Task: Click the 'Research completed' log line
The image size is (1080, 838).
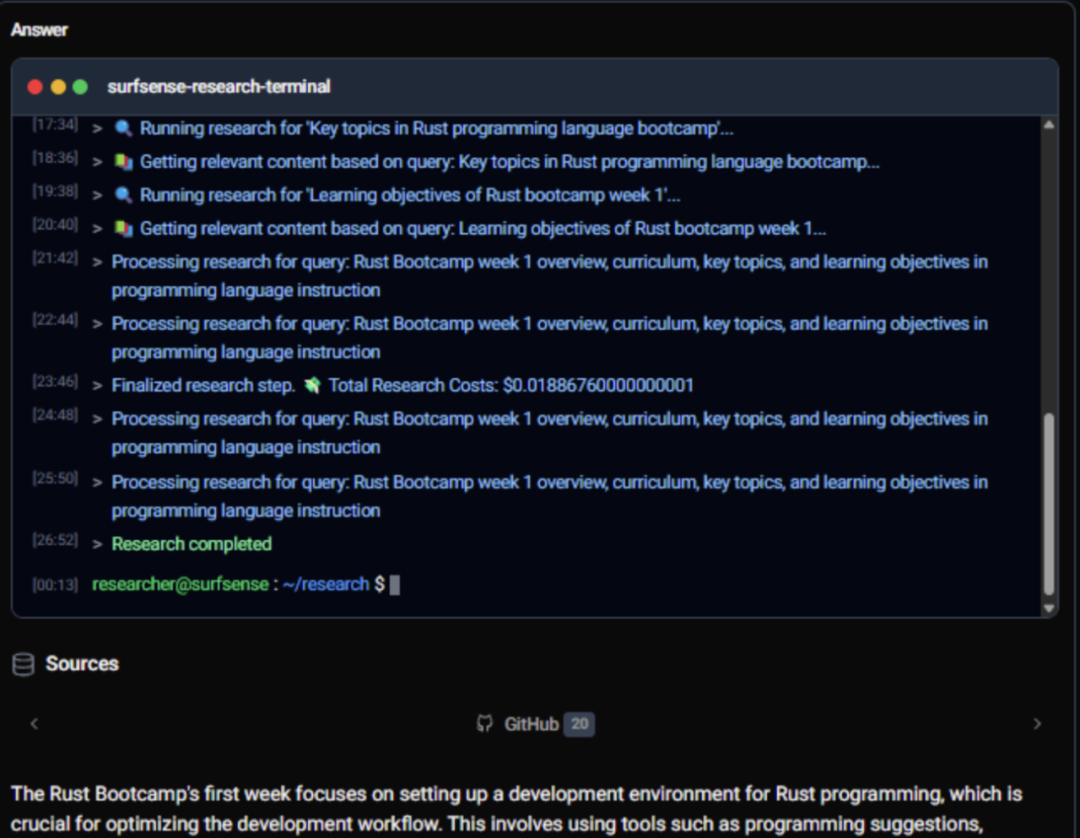Action: pyautogui.click(x=191, y=544)
